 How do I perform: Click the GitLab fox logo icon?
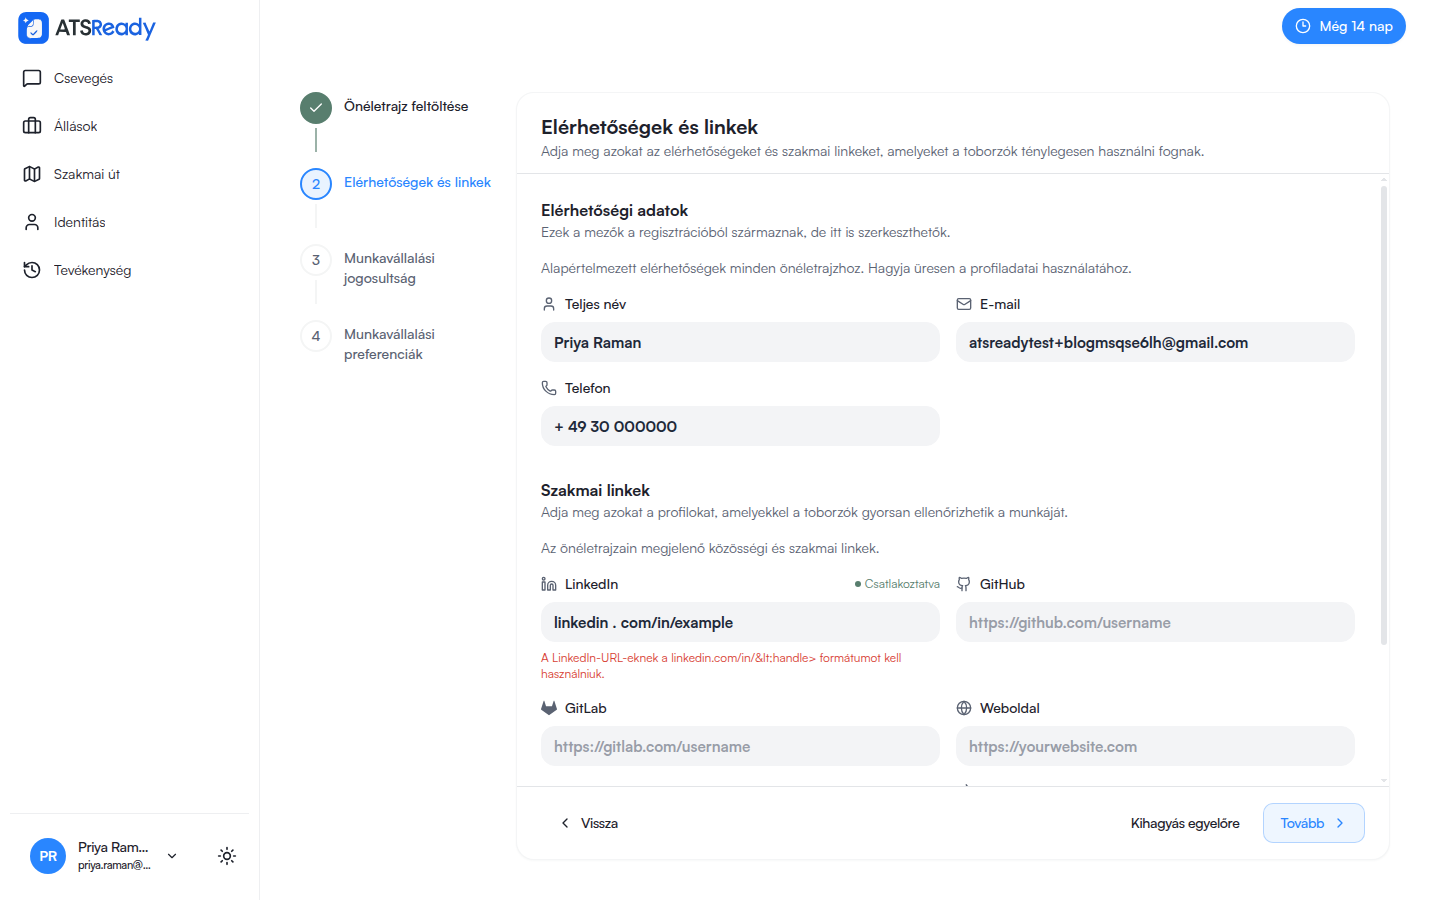pyautogui.click(x=549, y=708)
